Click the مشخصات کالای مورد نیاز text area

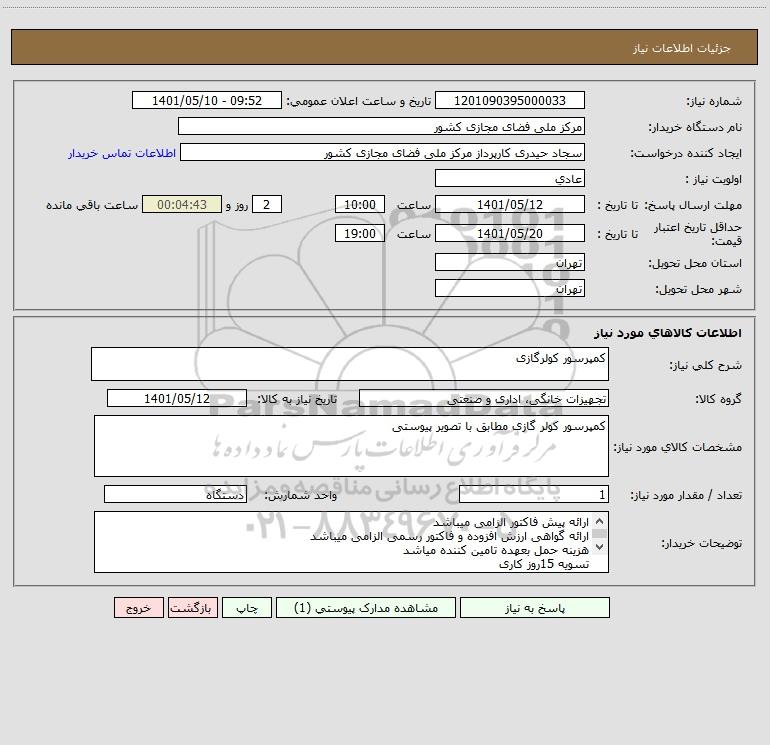pyautogui.click(x=351, y=446)
